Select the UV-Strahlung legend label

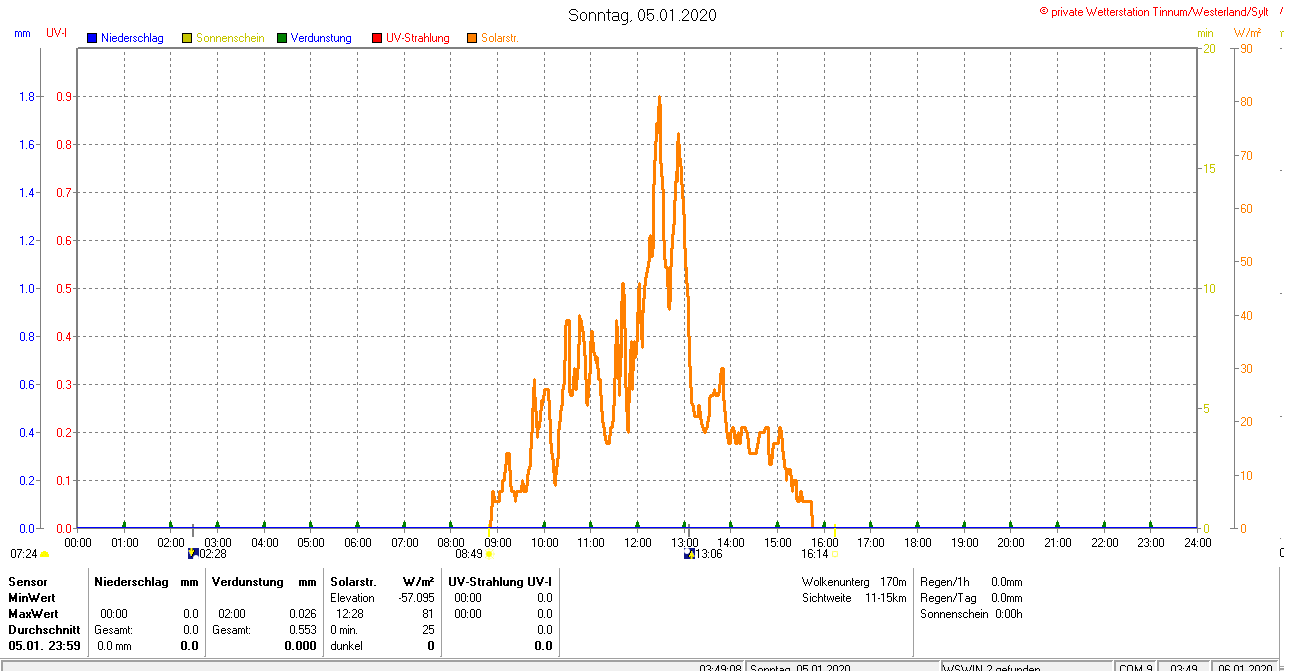tap(418, 38)
